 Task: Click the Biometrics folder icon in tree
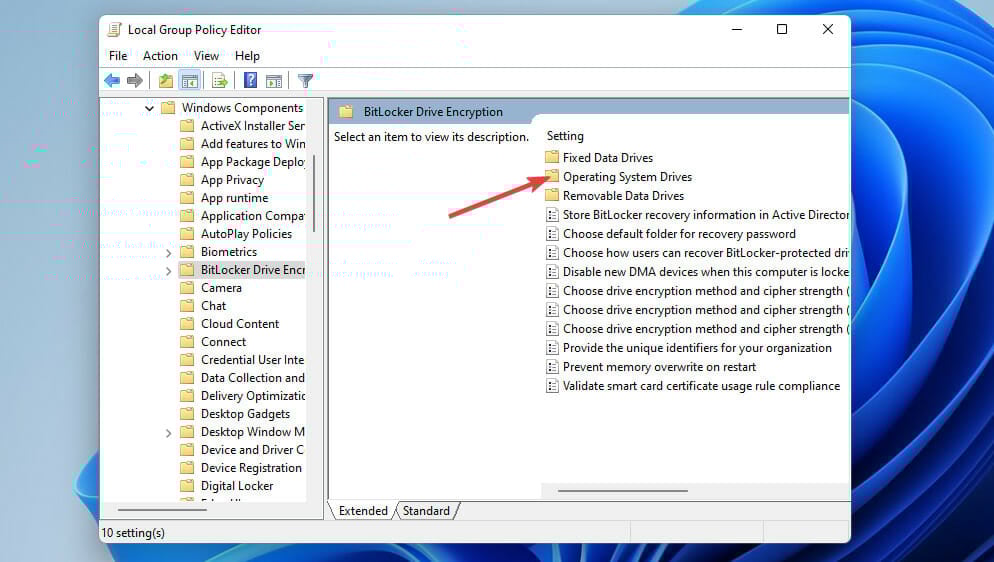[x=187, y=252]
